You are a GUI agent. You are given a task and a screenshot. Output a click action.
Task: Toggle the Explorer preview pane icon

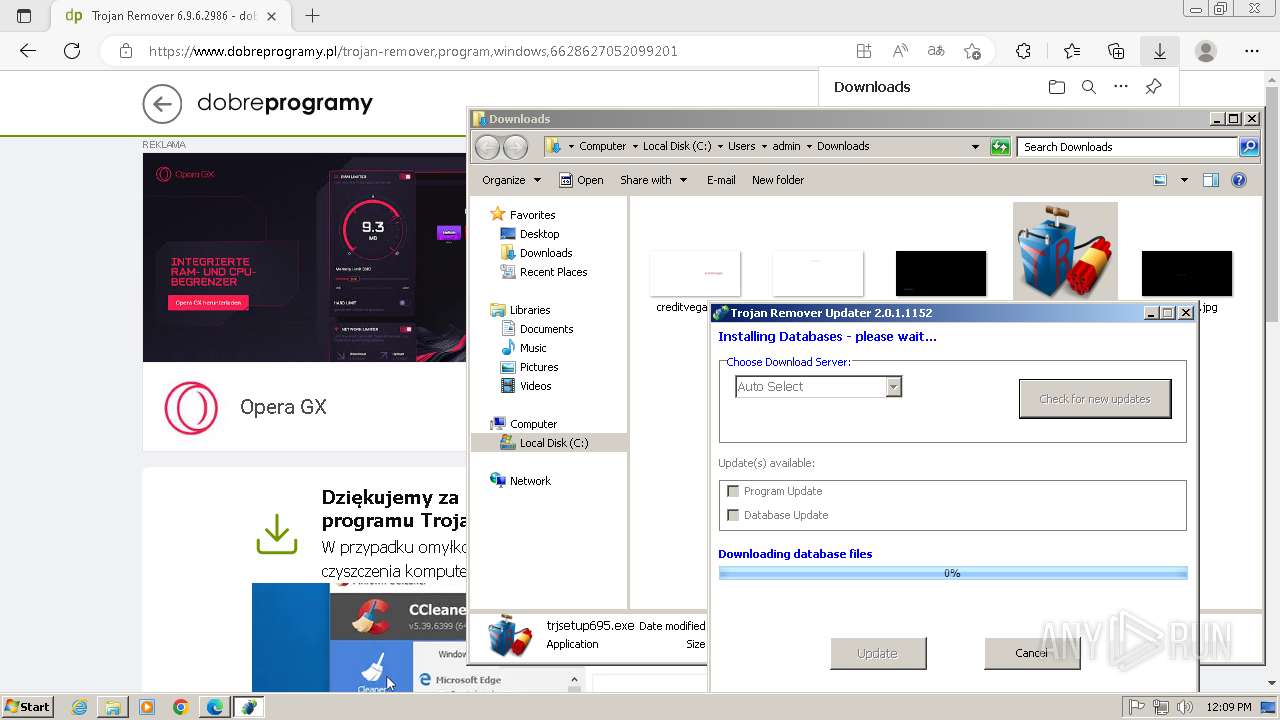(x=1211, y=180)
